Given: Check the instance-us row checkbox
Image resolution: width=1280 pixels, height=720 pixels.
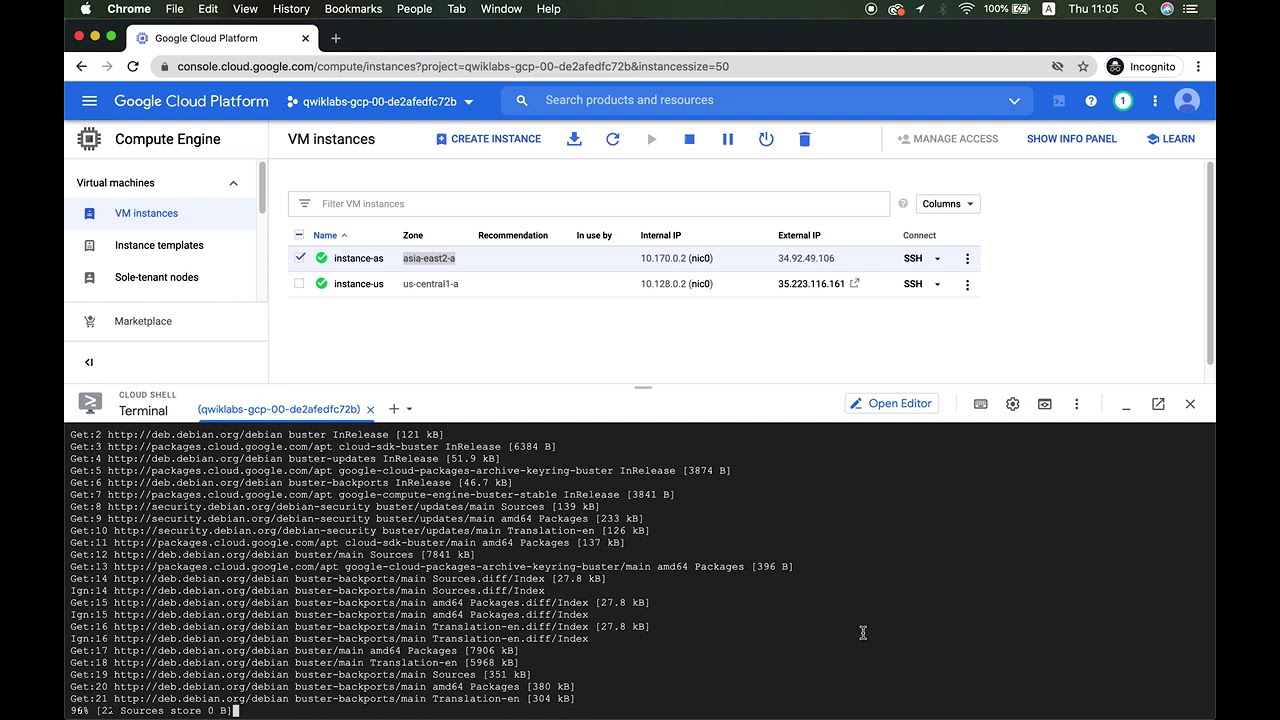Looking at the screenshot, I should 299,284.
